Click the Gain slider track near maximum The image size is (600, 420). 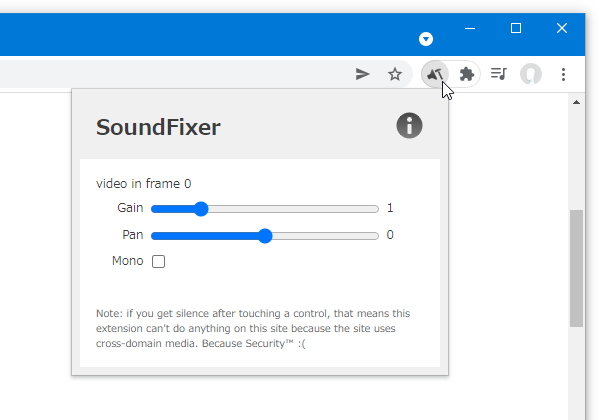click(373, 209)
